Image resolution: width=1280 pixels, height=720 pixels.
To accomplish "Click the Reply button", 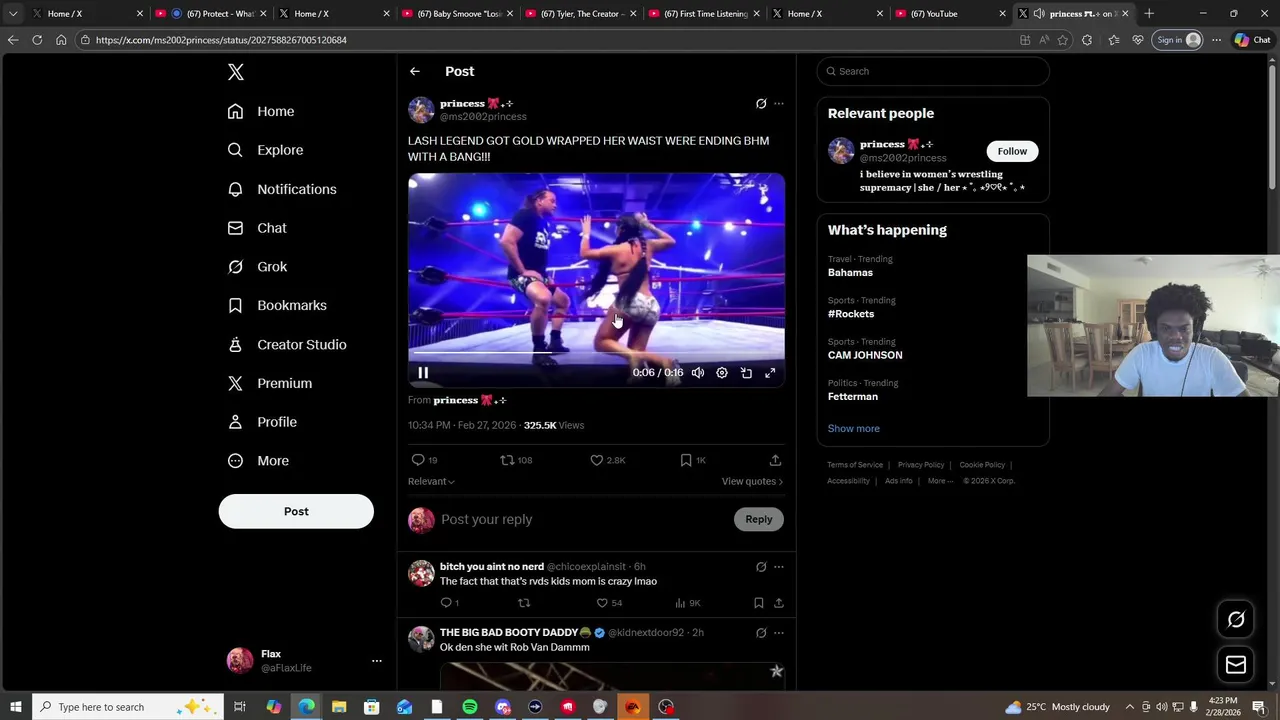I will (x=759, y=519).
